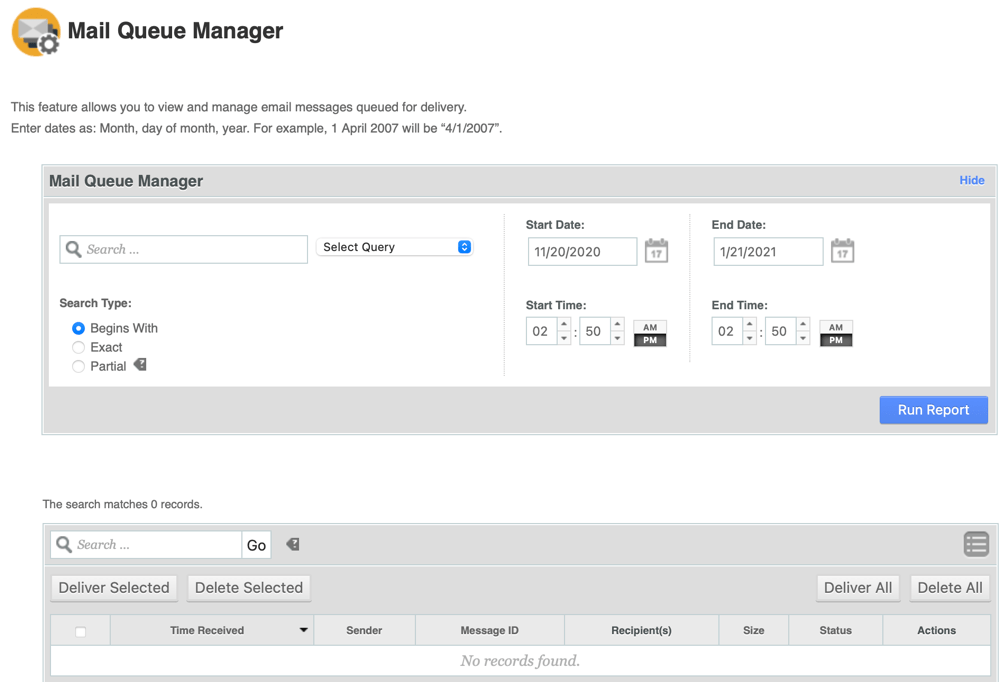Open the End Date calendar picker
This screenshot has height=682, width=1000.
(841, 251)
